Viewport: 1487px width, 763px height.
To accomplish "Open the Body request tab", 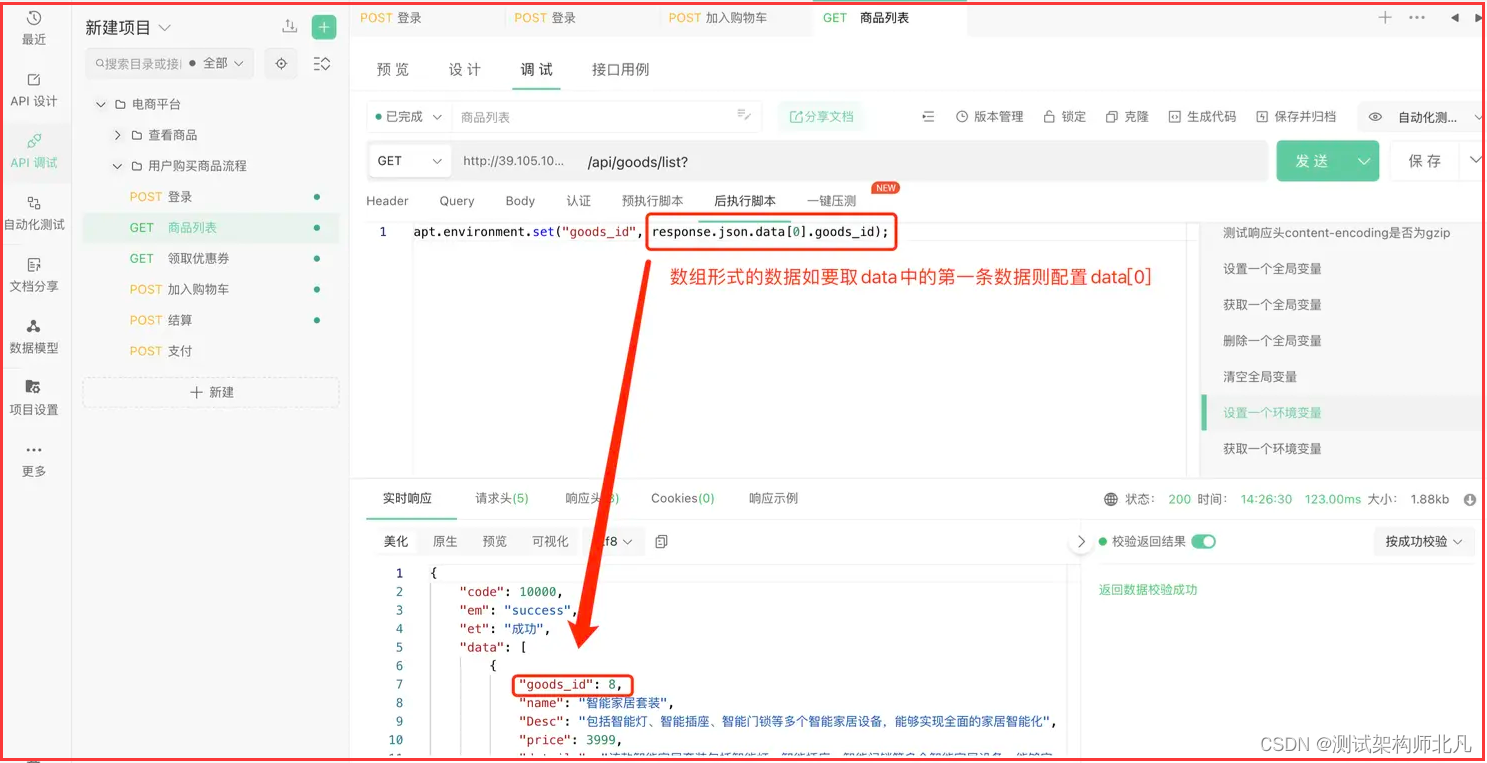I will (520, 201).
